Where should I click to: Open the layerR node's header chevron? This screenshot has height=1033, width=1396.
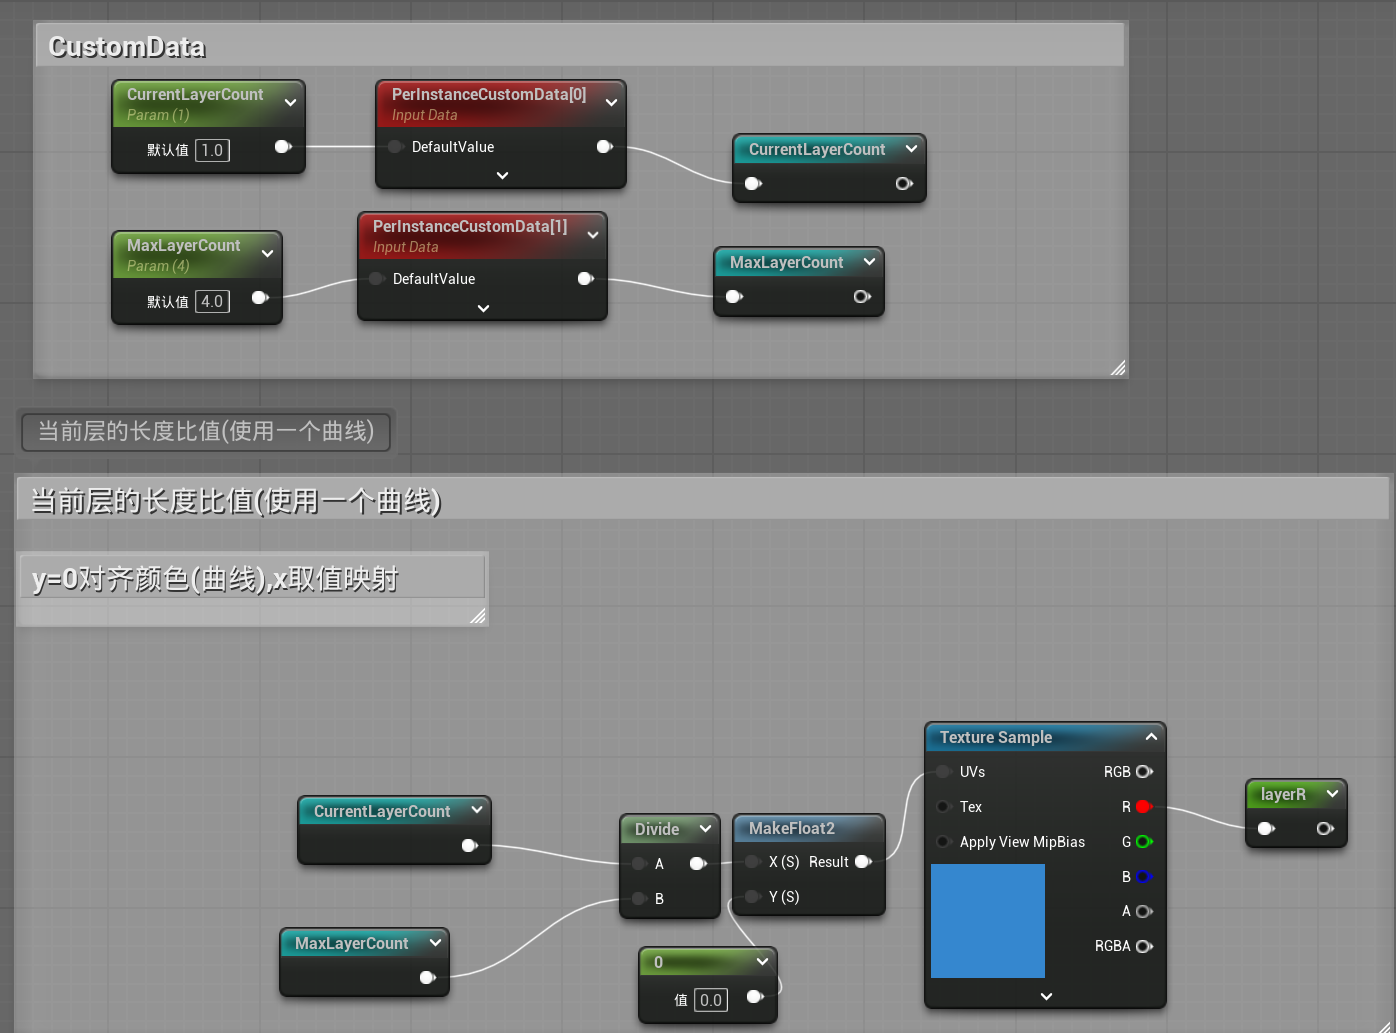click(x=1332, y=794)
